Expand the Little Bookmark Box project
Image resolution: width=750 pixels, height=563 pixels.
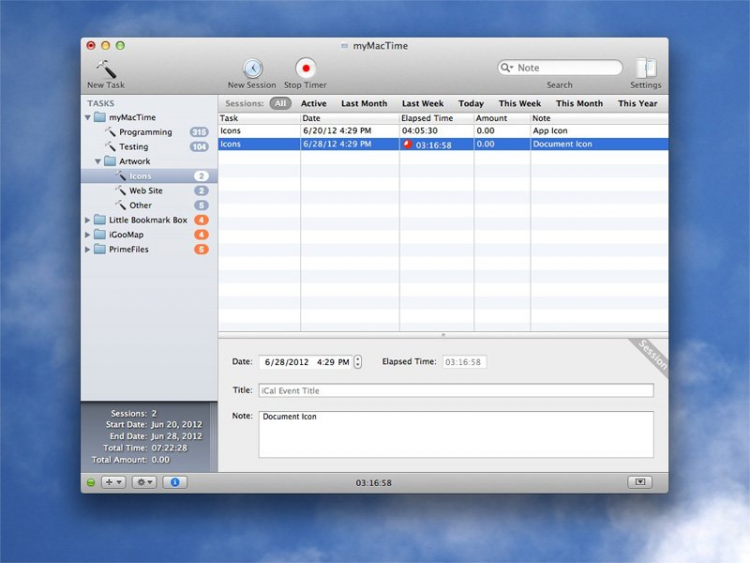click(x=88, y=220)
